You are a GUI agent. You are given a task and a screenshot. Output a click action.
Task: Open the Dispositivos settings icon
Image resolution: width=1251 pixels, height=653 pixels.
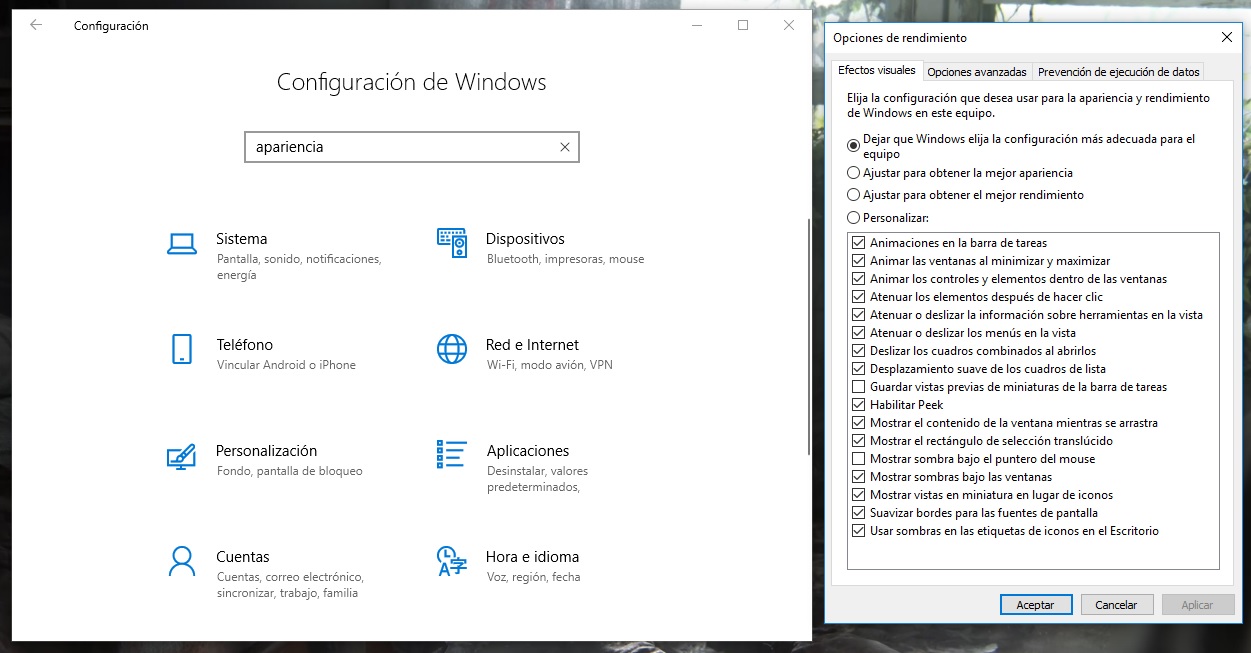click(452, 243)
